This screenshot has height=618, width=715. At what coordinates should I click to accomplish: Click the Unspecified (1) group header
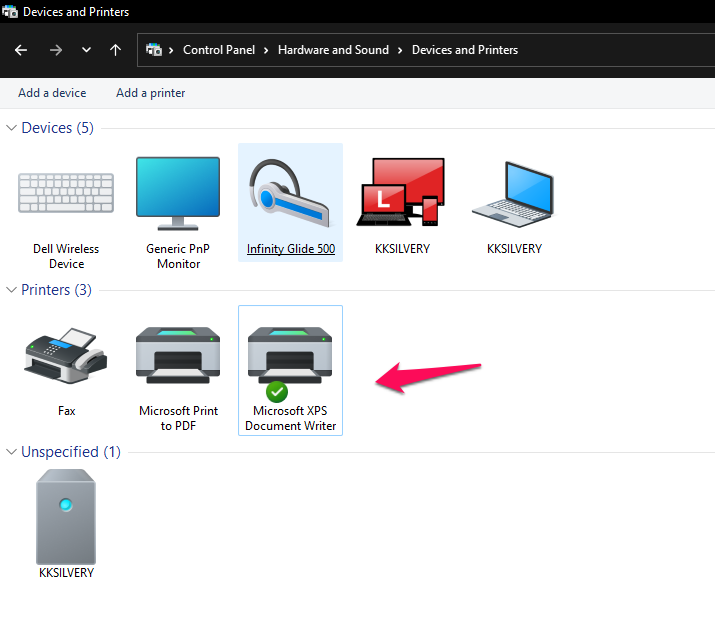71,452
